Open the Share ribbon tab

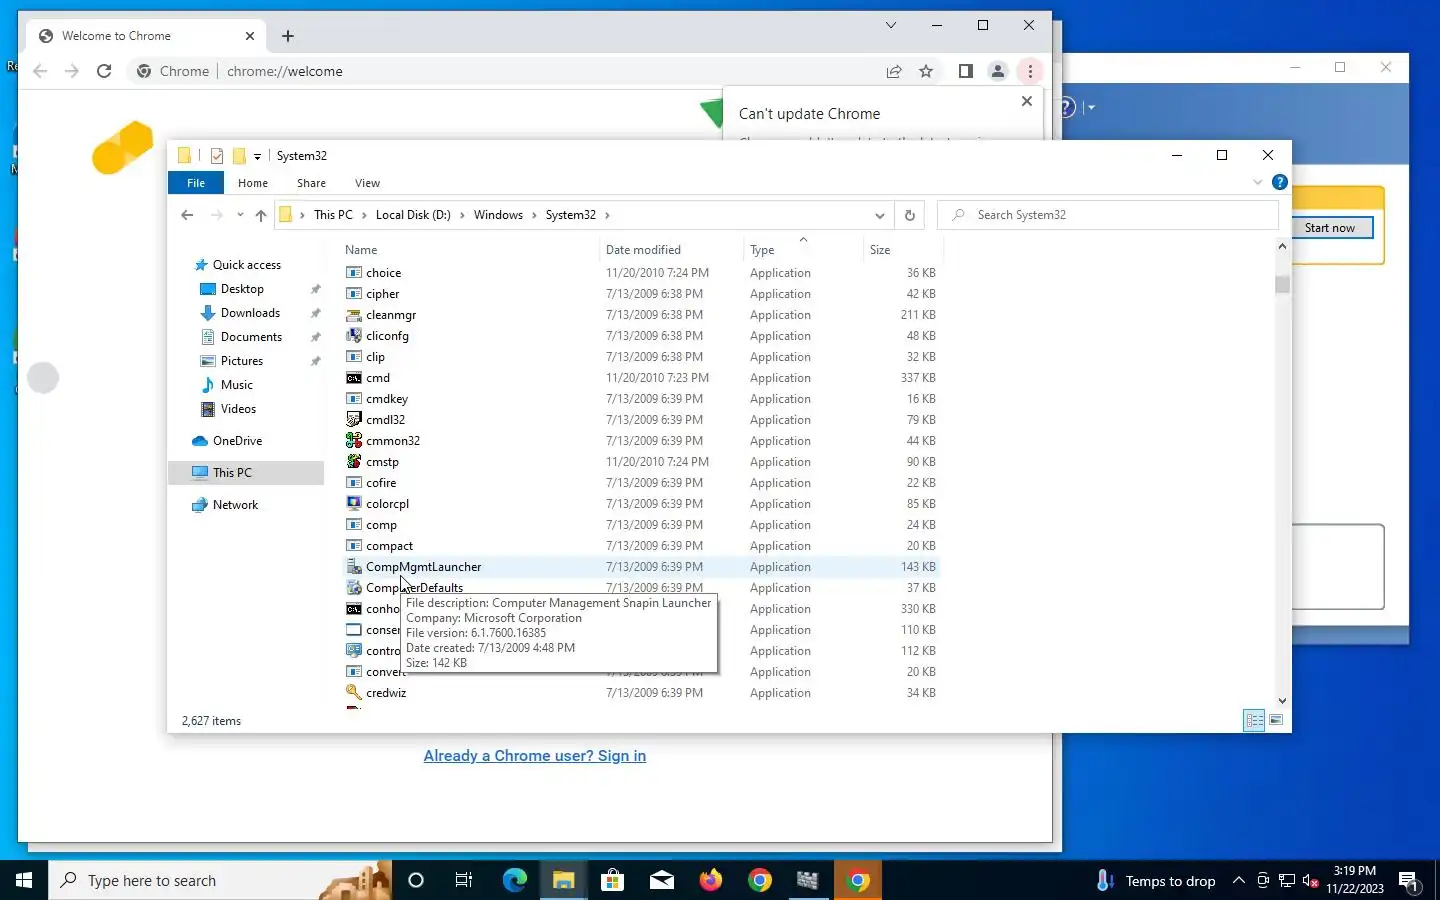pyautogui.click(x=311, y=183)
